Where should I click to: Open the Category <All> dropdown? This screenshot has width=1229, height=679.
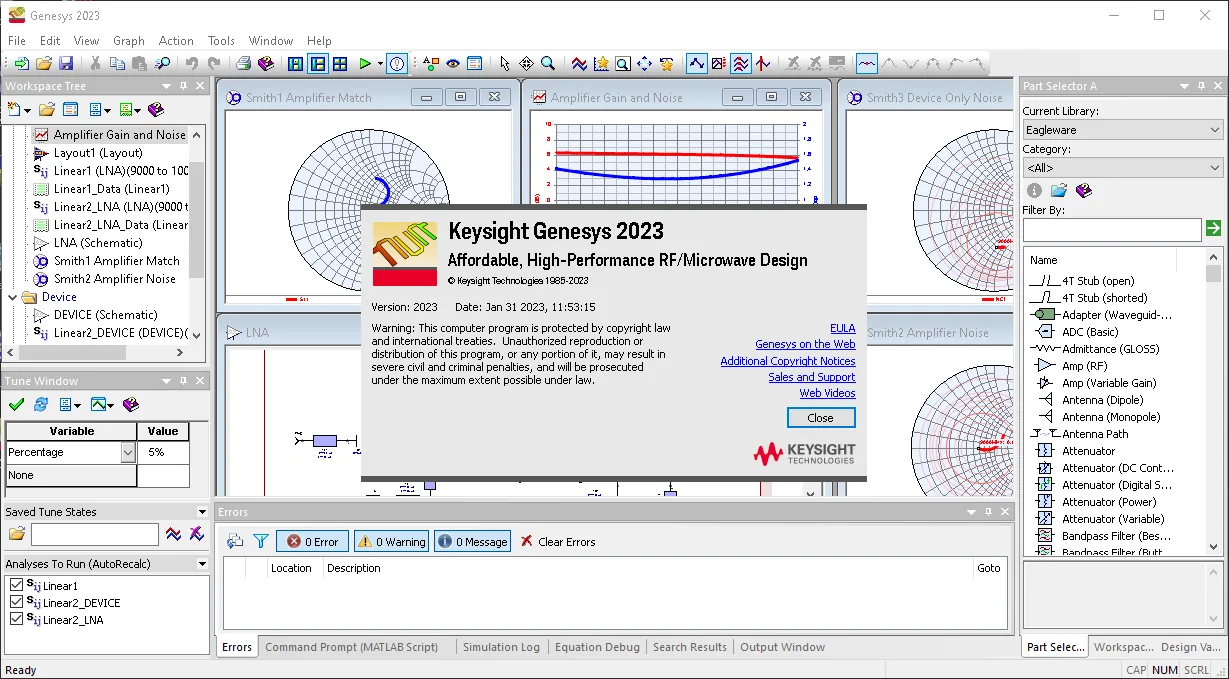1122,168
